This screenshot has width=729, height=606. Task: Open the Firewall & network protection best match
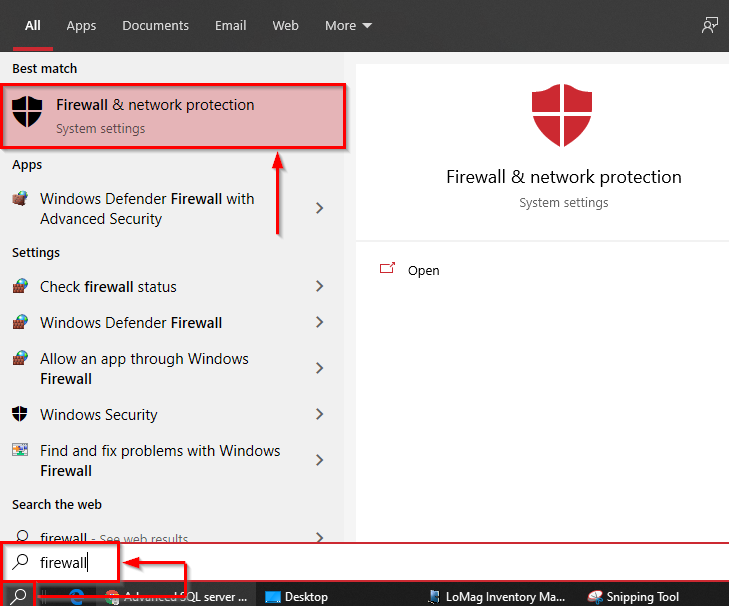(173, 116)
